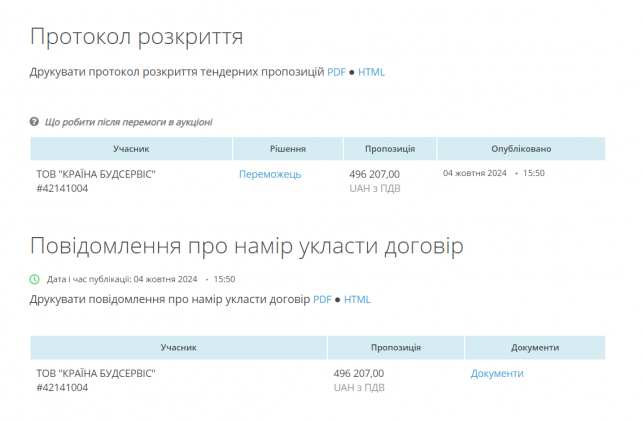Click the 'Опубліковано' column header
This screenshot has height=421, width=643.
click(x=521, y=149)
